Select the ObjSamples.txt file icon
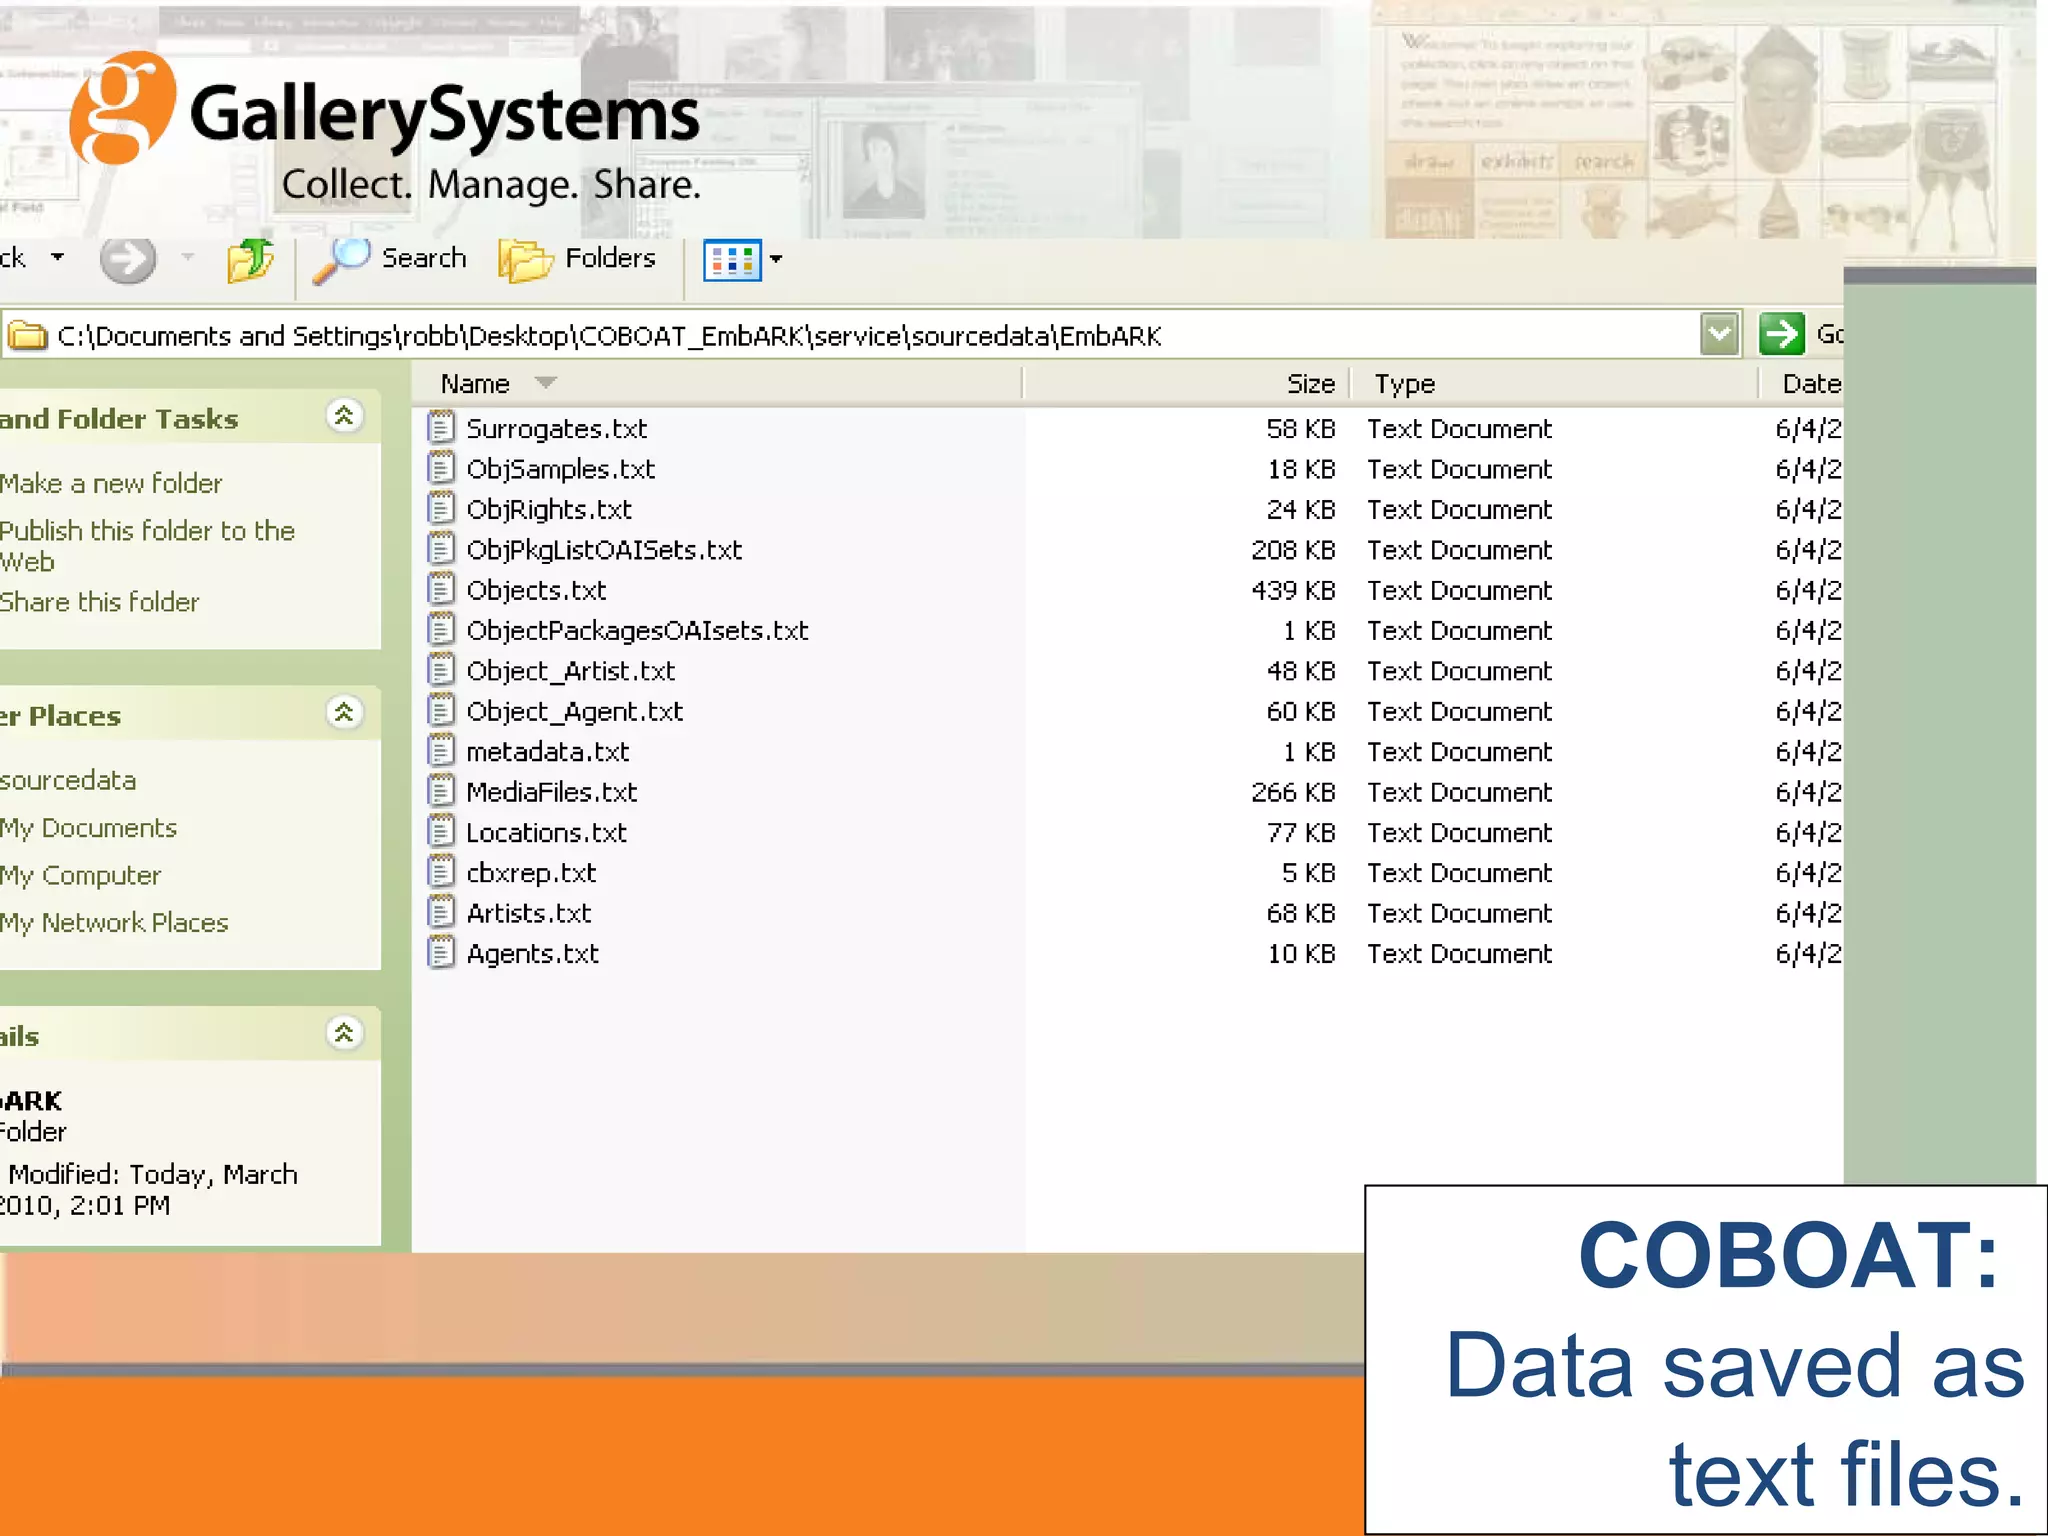 tap(441, 468)
